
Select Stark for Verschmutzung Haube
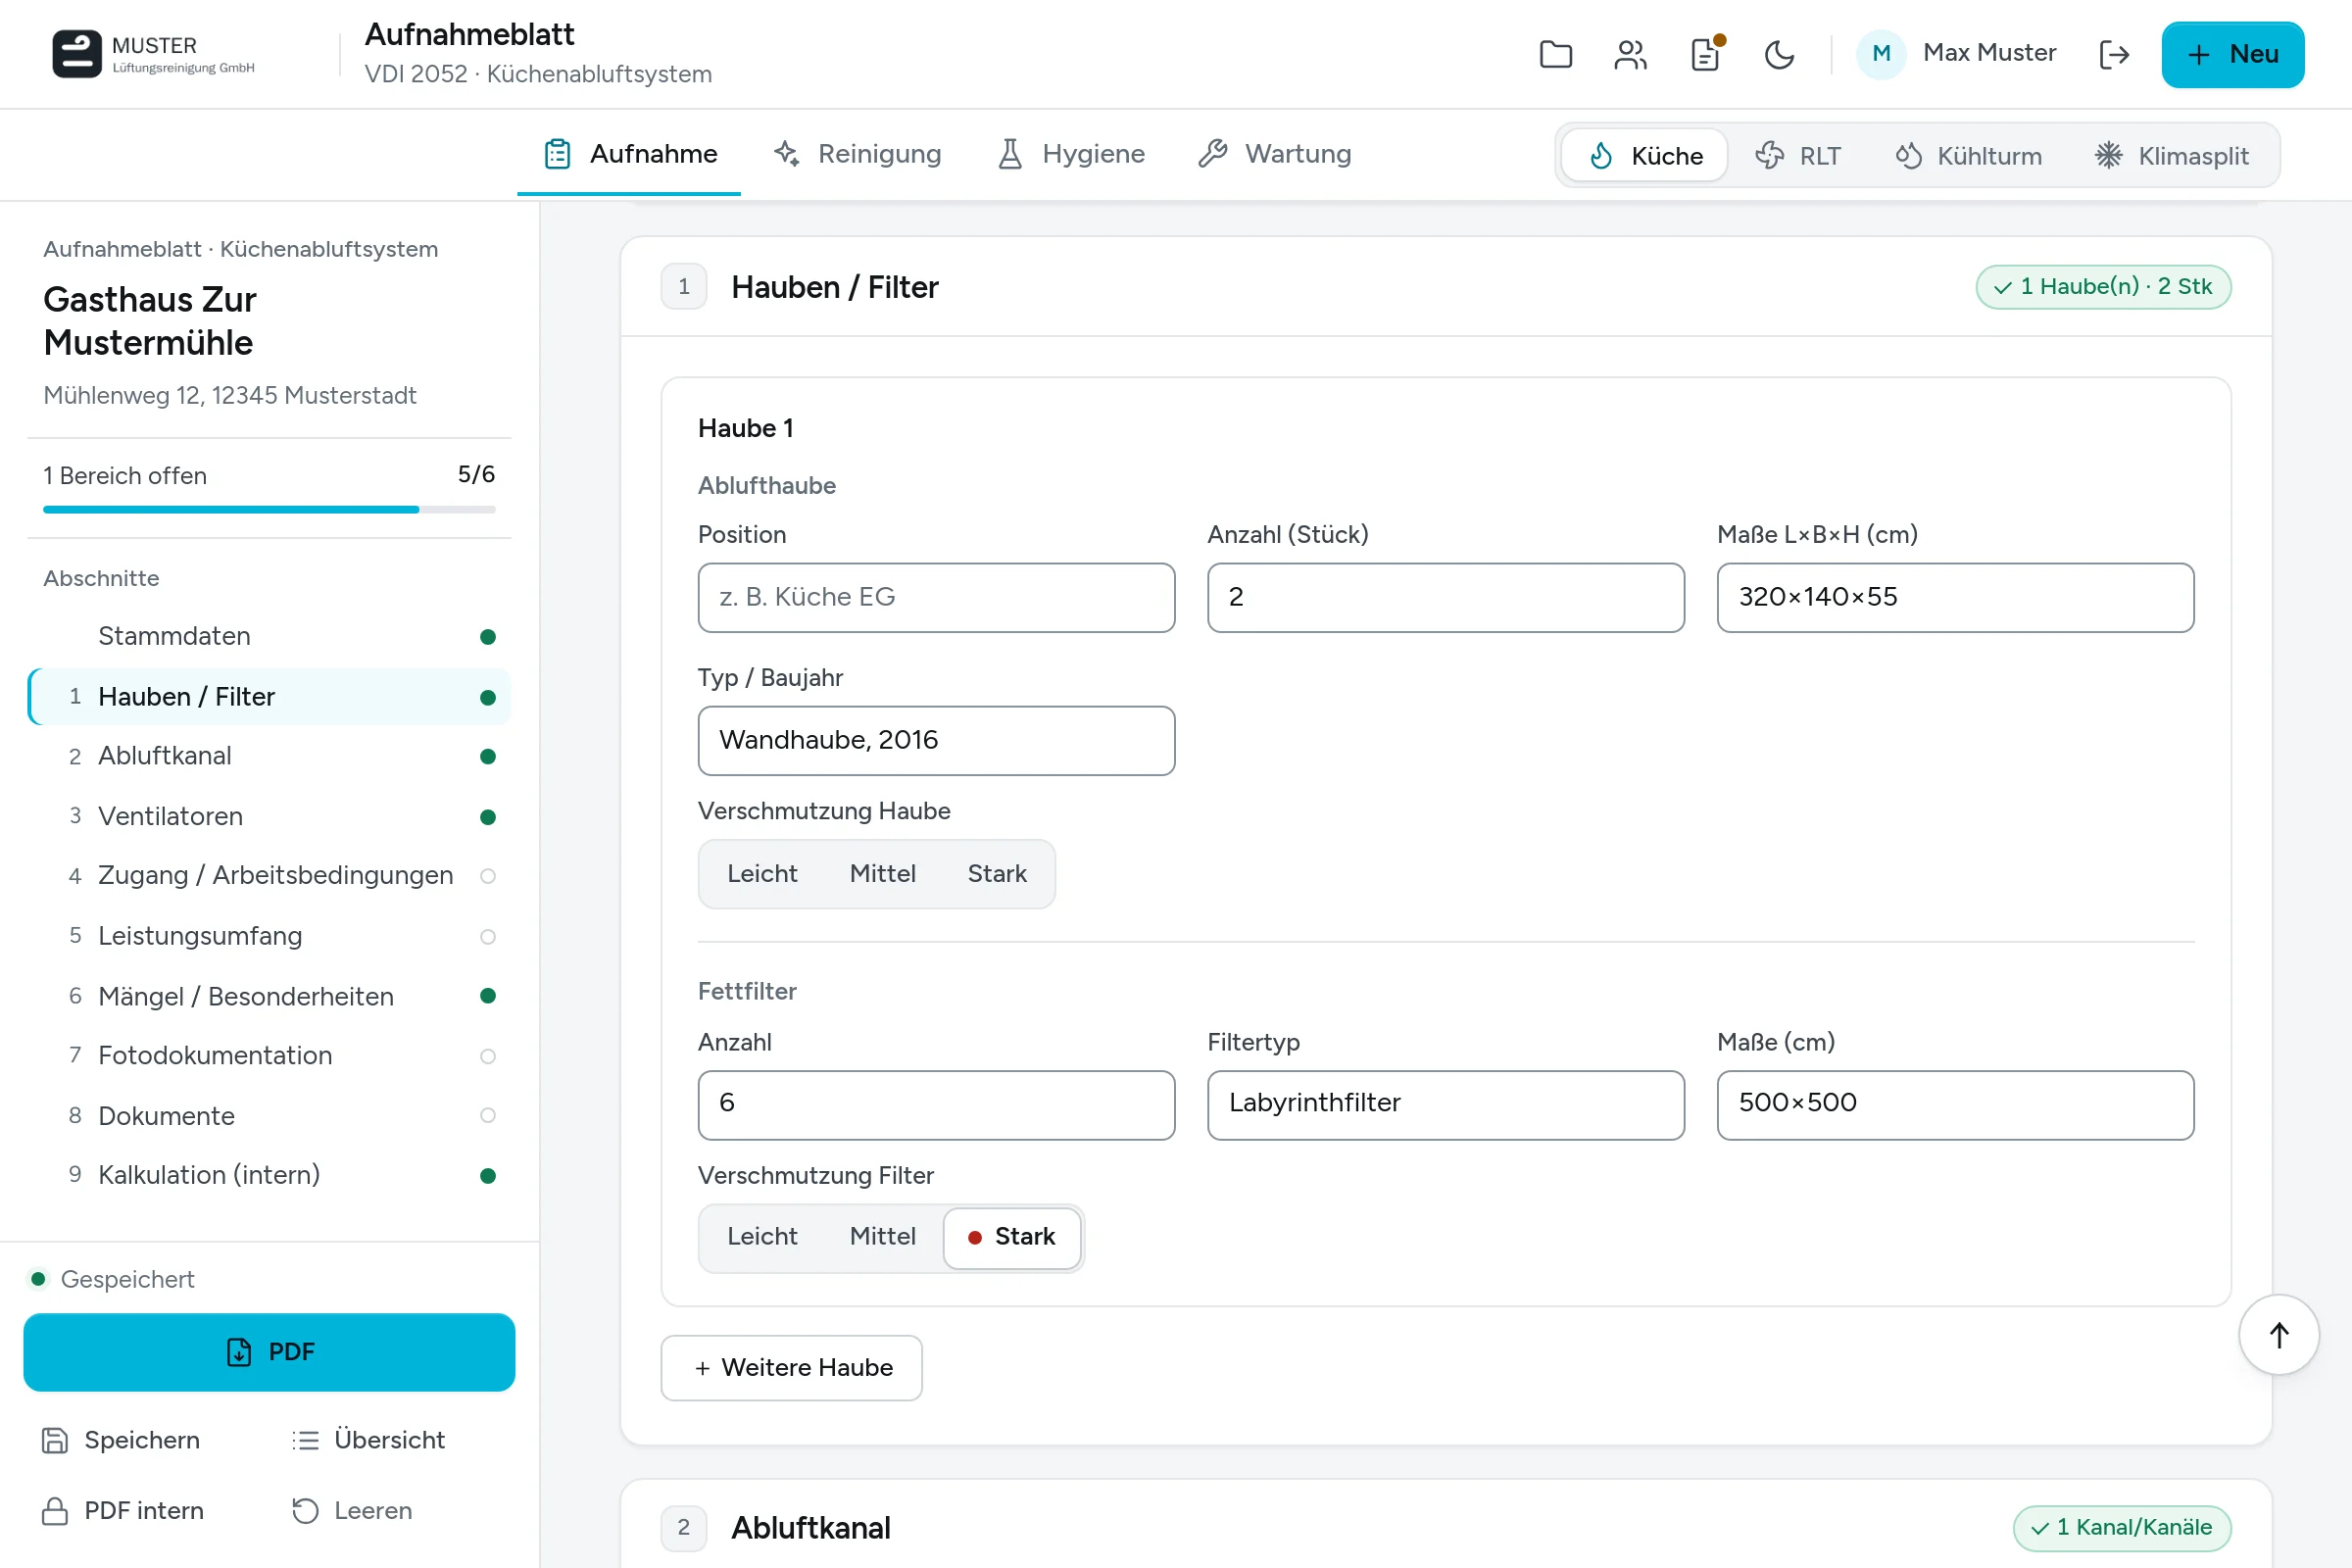(x=997, y=873)
